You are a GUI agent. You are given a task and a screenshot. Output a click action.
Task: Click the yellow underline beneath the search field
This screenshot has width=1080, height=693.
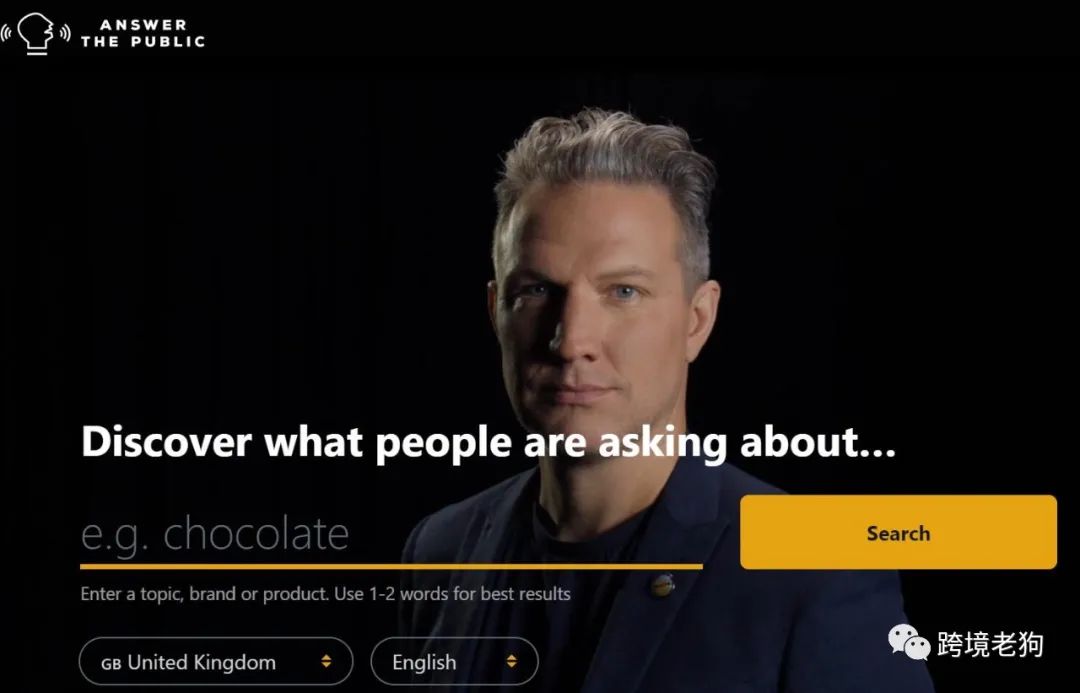pyautogui.click(x=391, y=566)
